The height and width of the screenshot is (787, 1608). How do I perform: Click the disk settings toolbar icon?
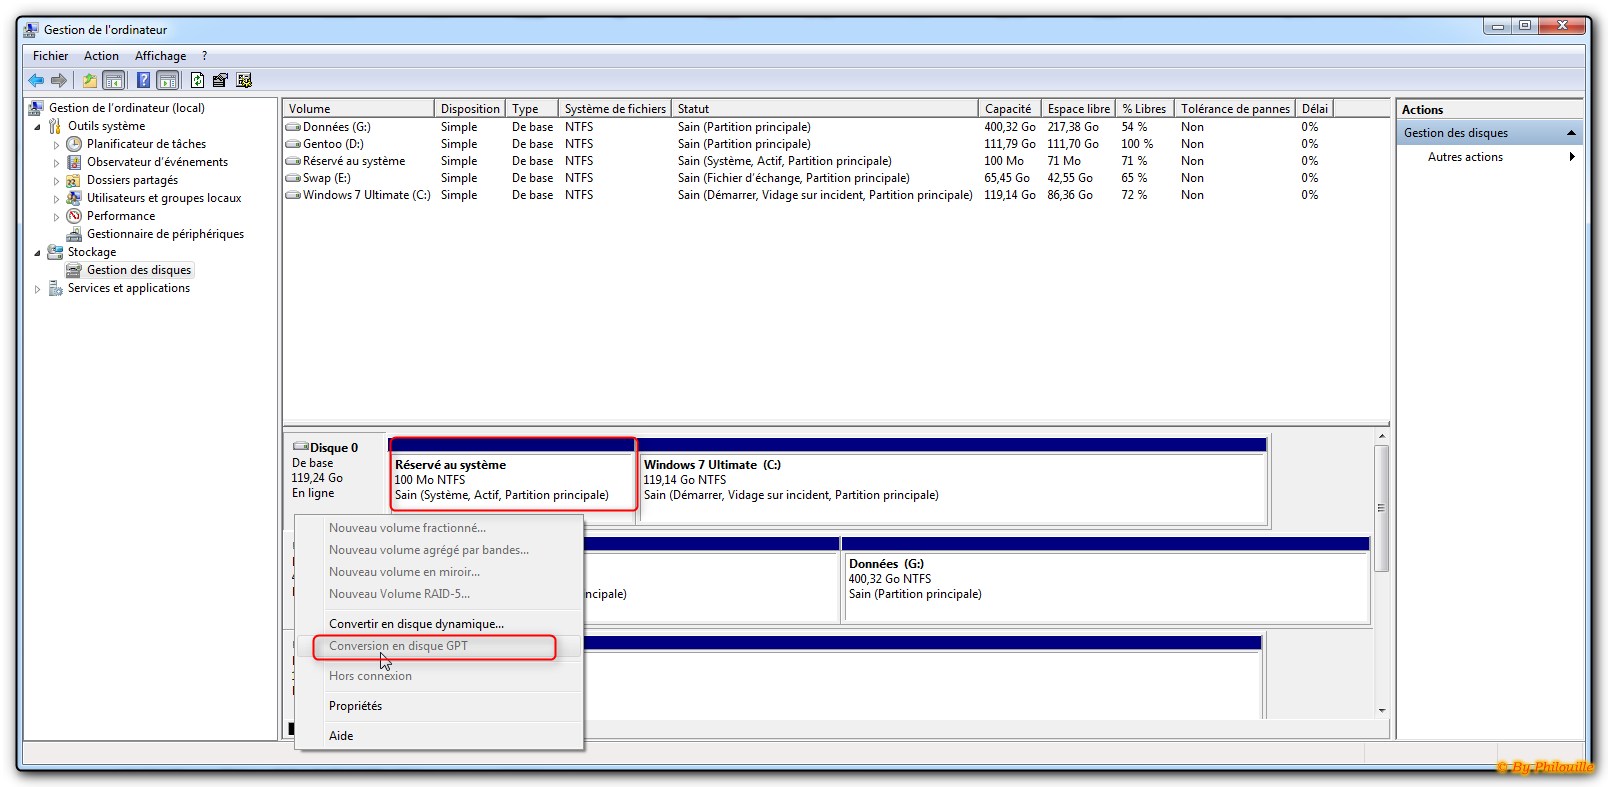coord(244,80)
